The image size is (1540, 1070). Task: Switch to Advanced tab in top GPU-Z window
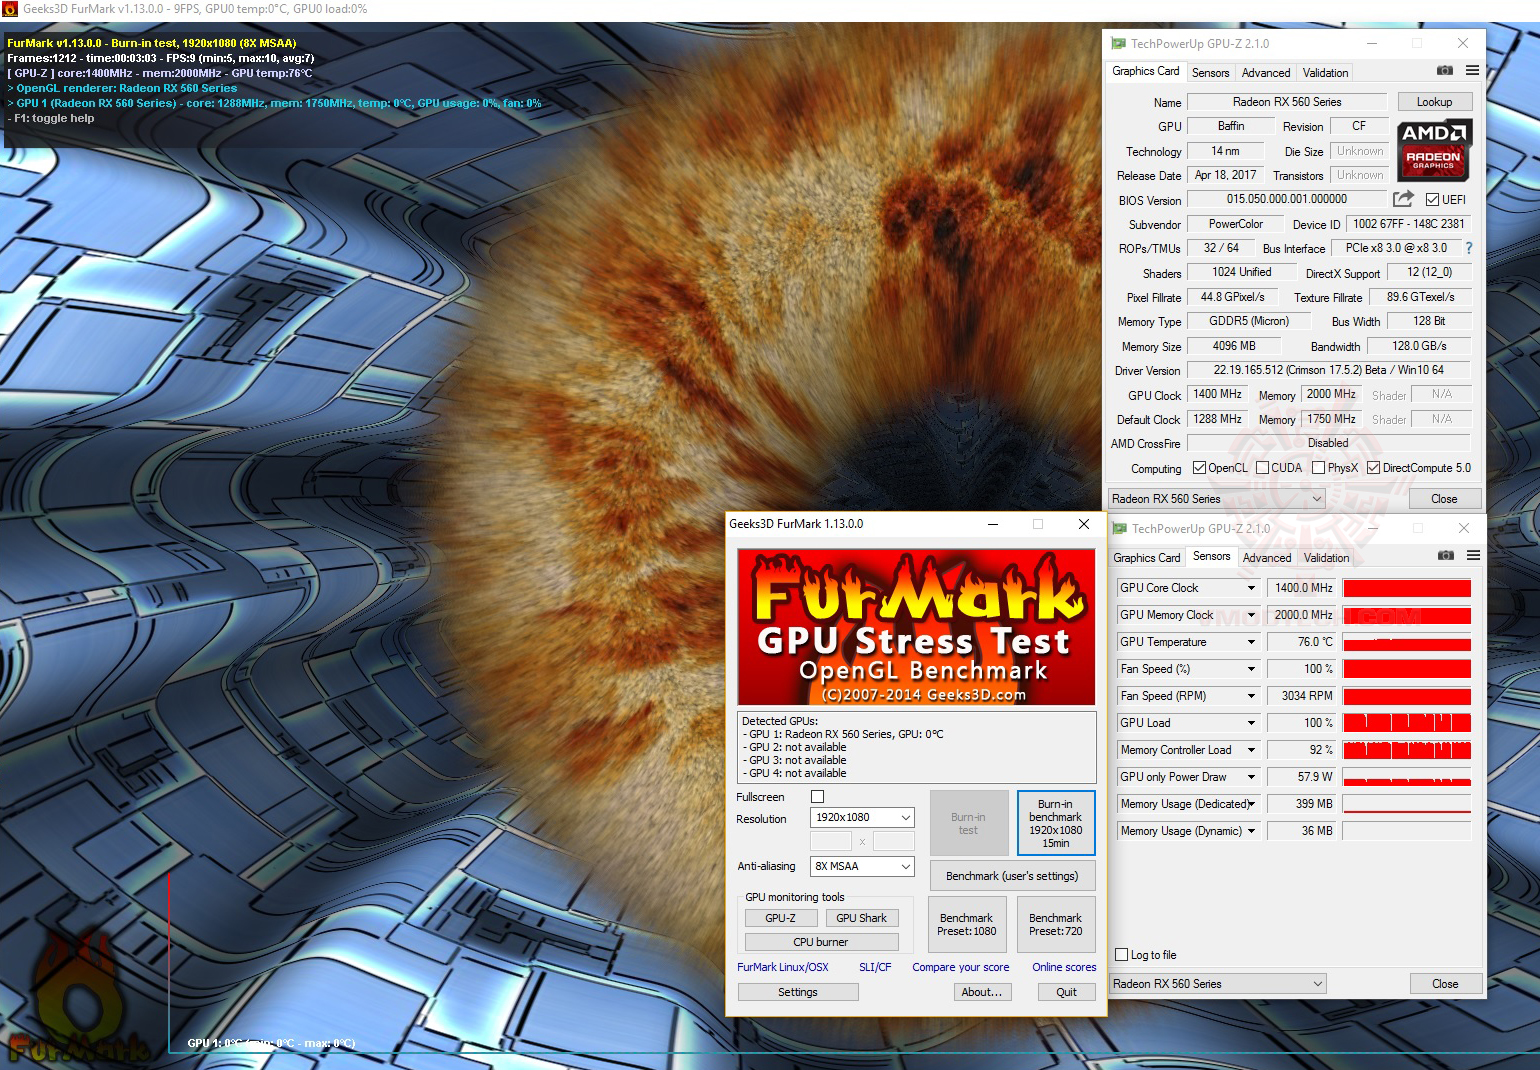pyautogui.click(x=1266, y=73)
